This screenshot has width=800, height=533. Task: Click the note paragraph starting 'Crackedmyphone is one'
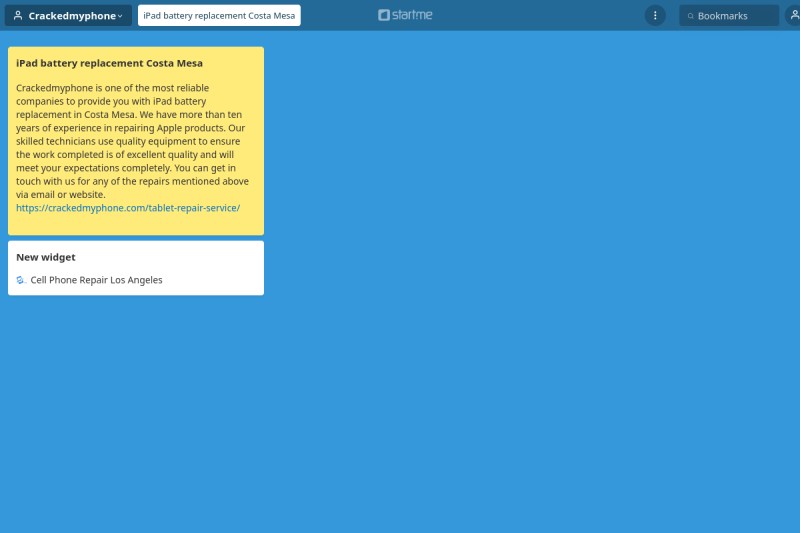pyautogui.click(x=132, y=141)
